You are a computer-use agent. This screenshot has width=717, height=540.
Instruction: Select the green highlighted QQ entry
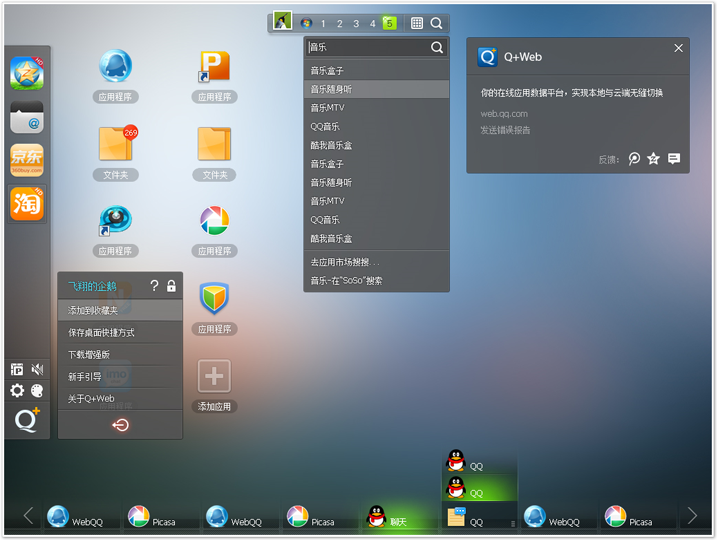(x=479, y=488)
